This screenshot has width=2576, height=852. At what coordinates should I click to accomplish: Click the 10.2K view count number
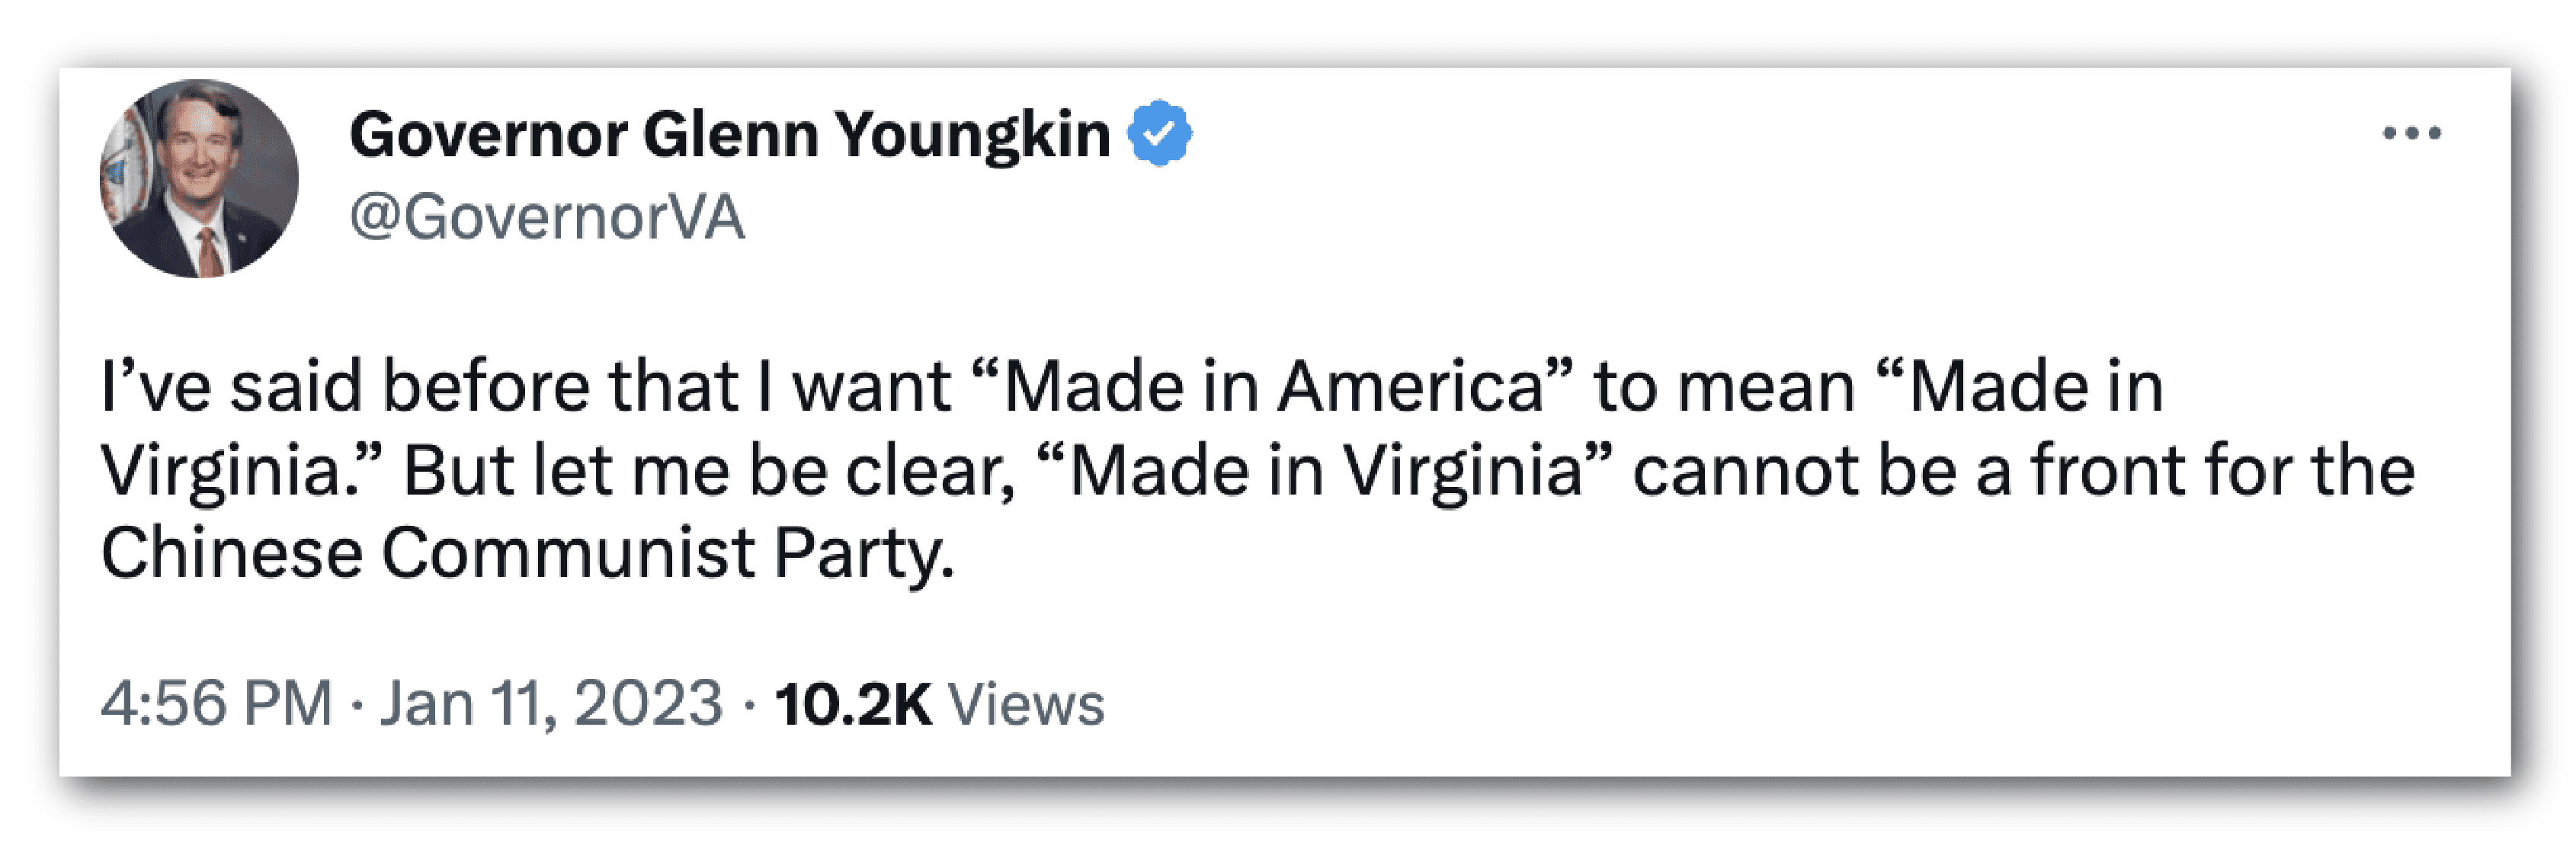[853, 703]
